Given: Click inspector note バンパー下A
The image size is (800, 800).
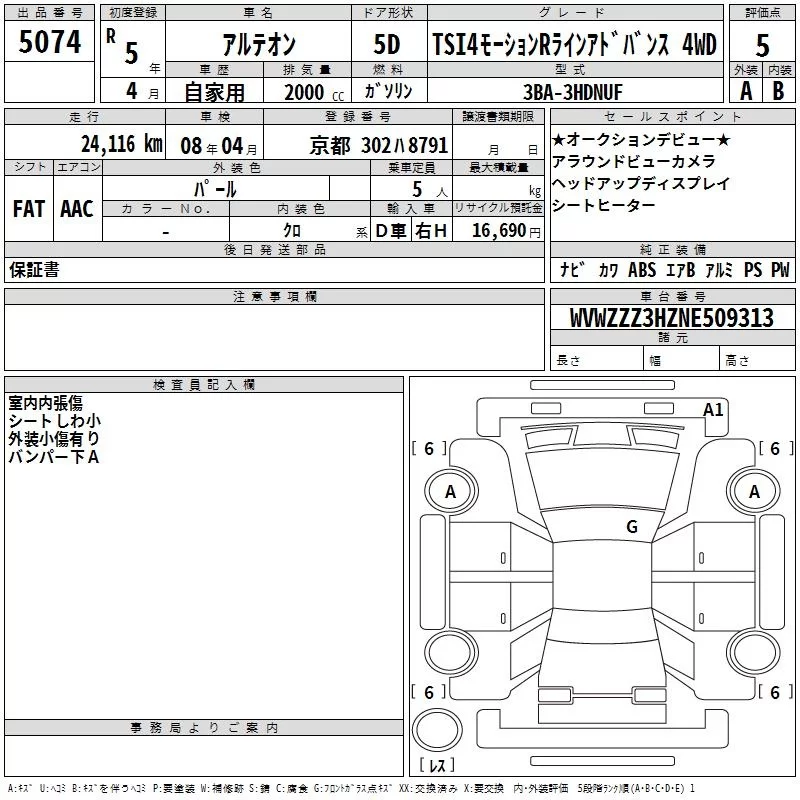Looking at the screenshot, I should pyautogui.click(x=54, y=457).
